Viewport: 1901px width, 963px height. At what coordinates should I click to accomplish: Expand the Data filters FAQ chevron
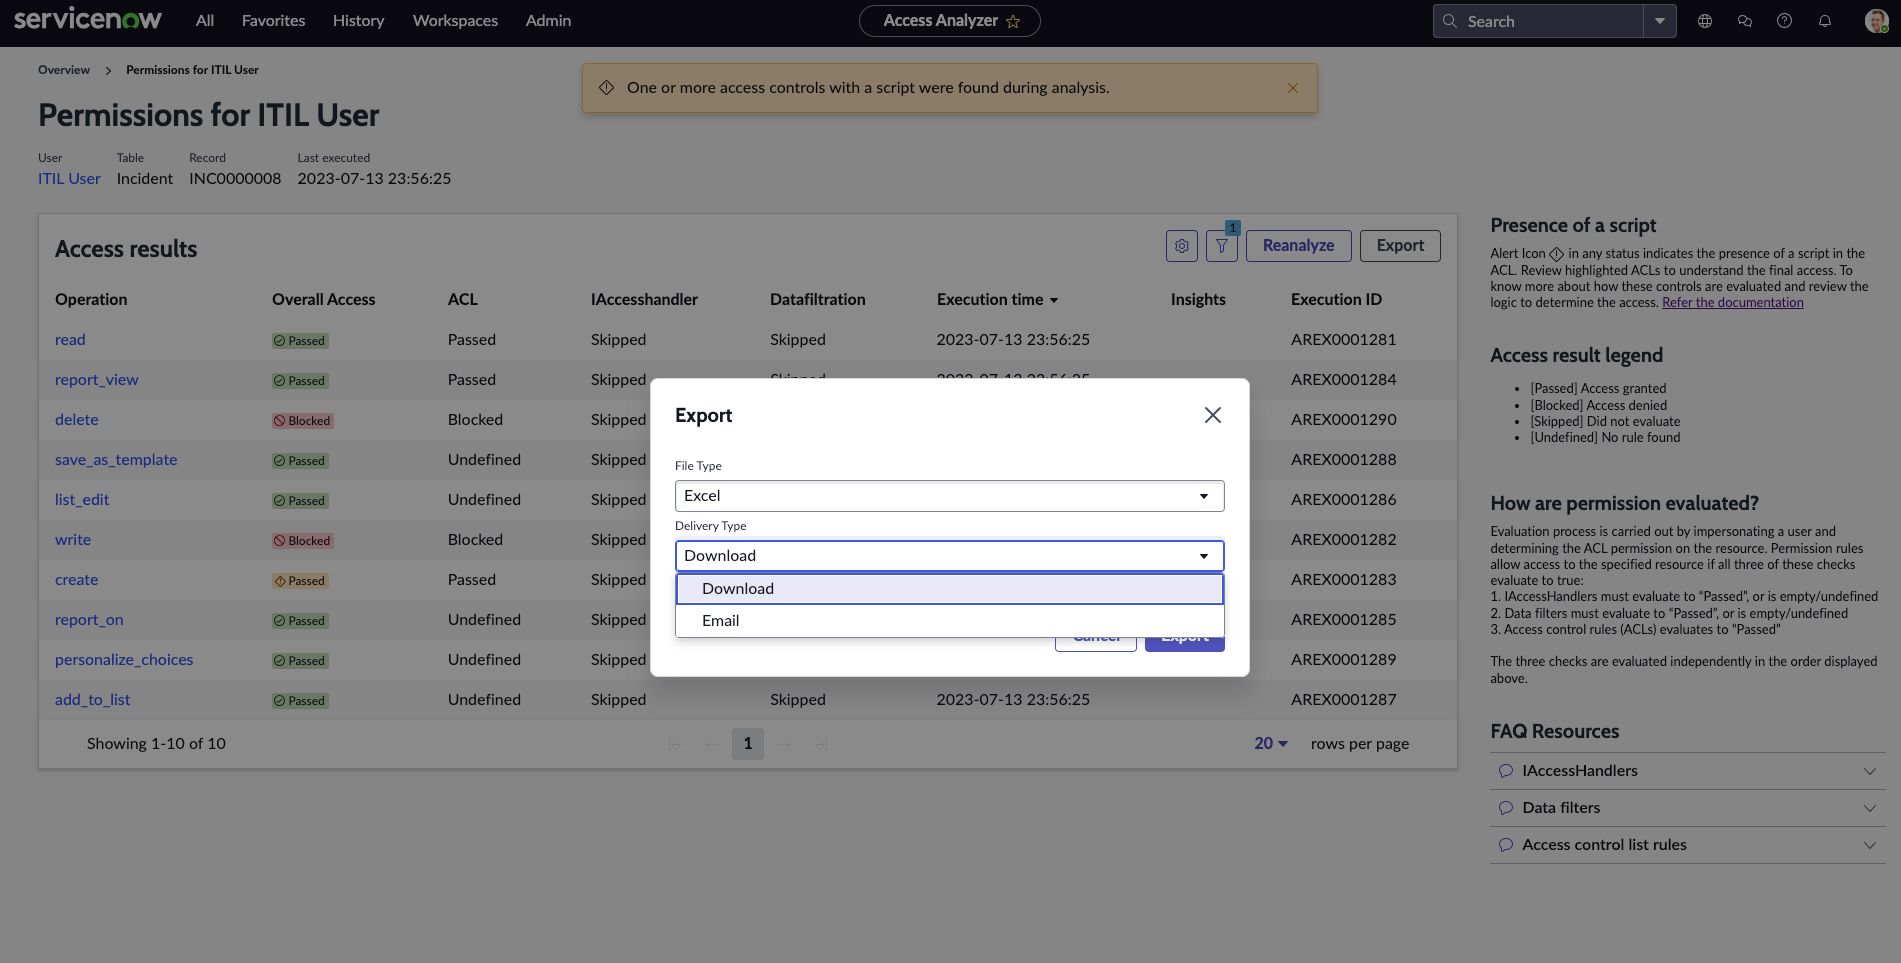(1870, 808)
